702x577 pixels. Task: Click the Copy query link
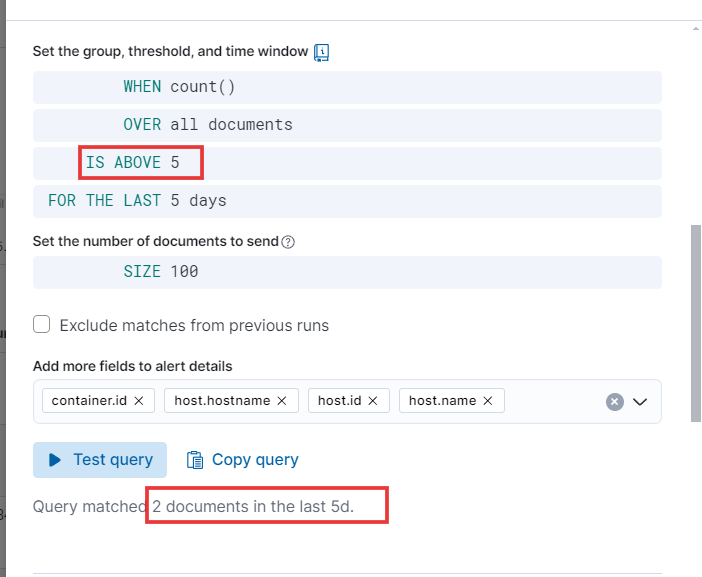click(243, 460)
